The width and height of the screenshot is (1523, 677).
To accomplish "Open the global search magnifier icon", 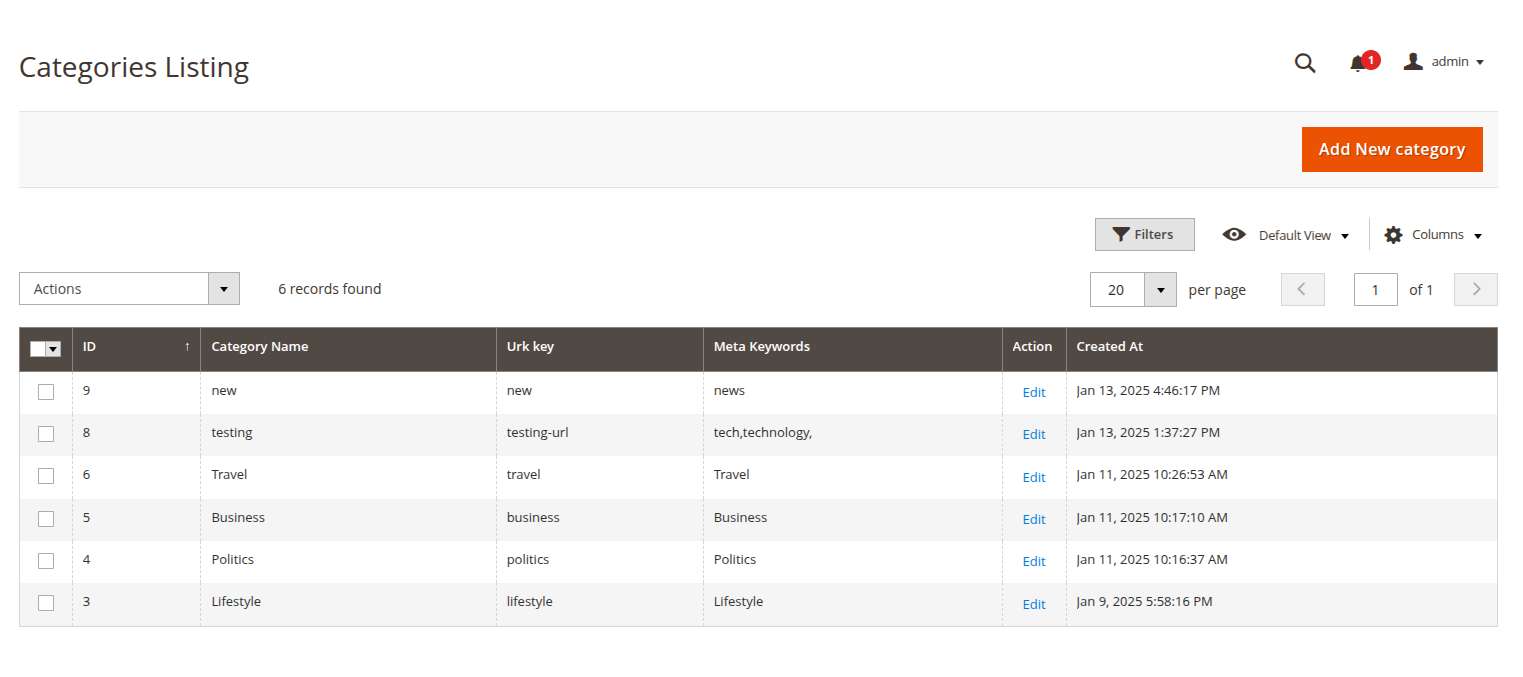I will click(x=1305, y=62).
